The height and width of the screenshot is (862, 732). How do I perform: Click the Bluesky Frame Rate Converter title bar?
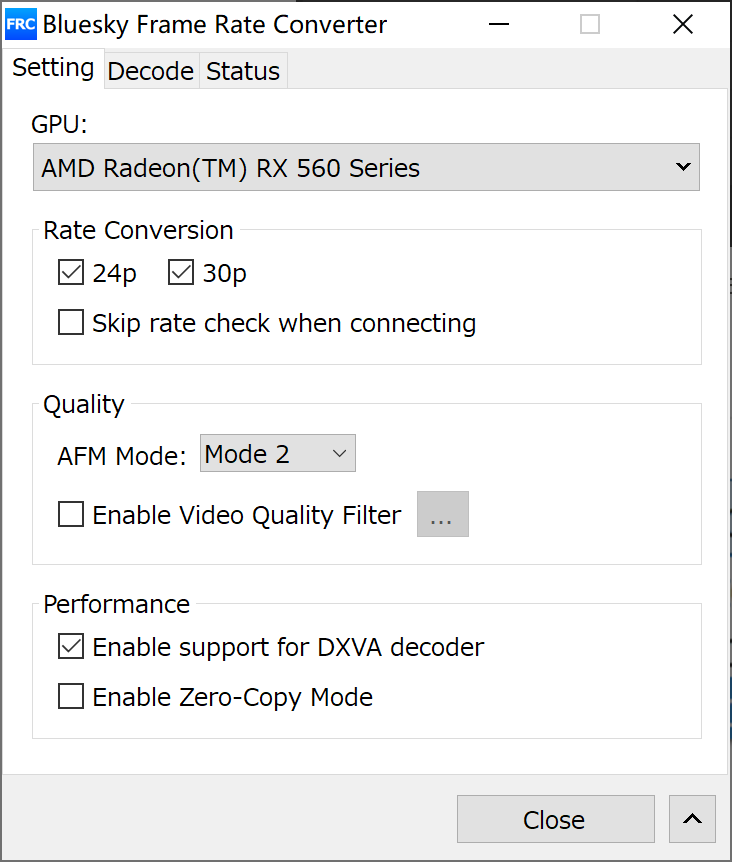pos(217,25)
